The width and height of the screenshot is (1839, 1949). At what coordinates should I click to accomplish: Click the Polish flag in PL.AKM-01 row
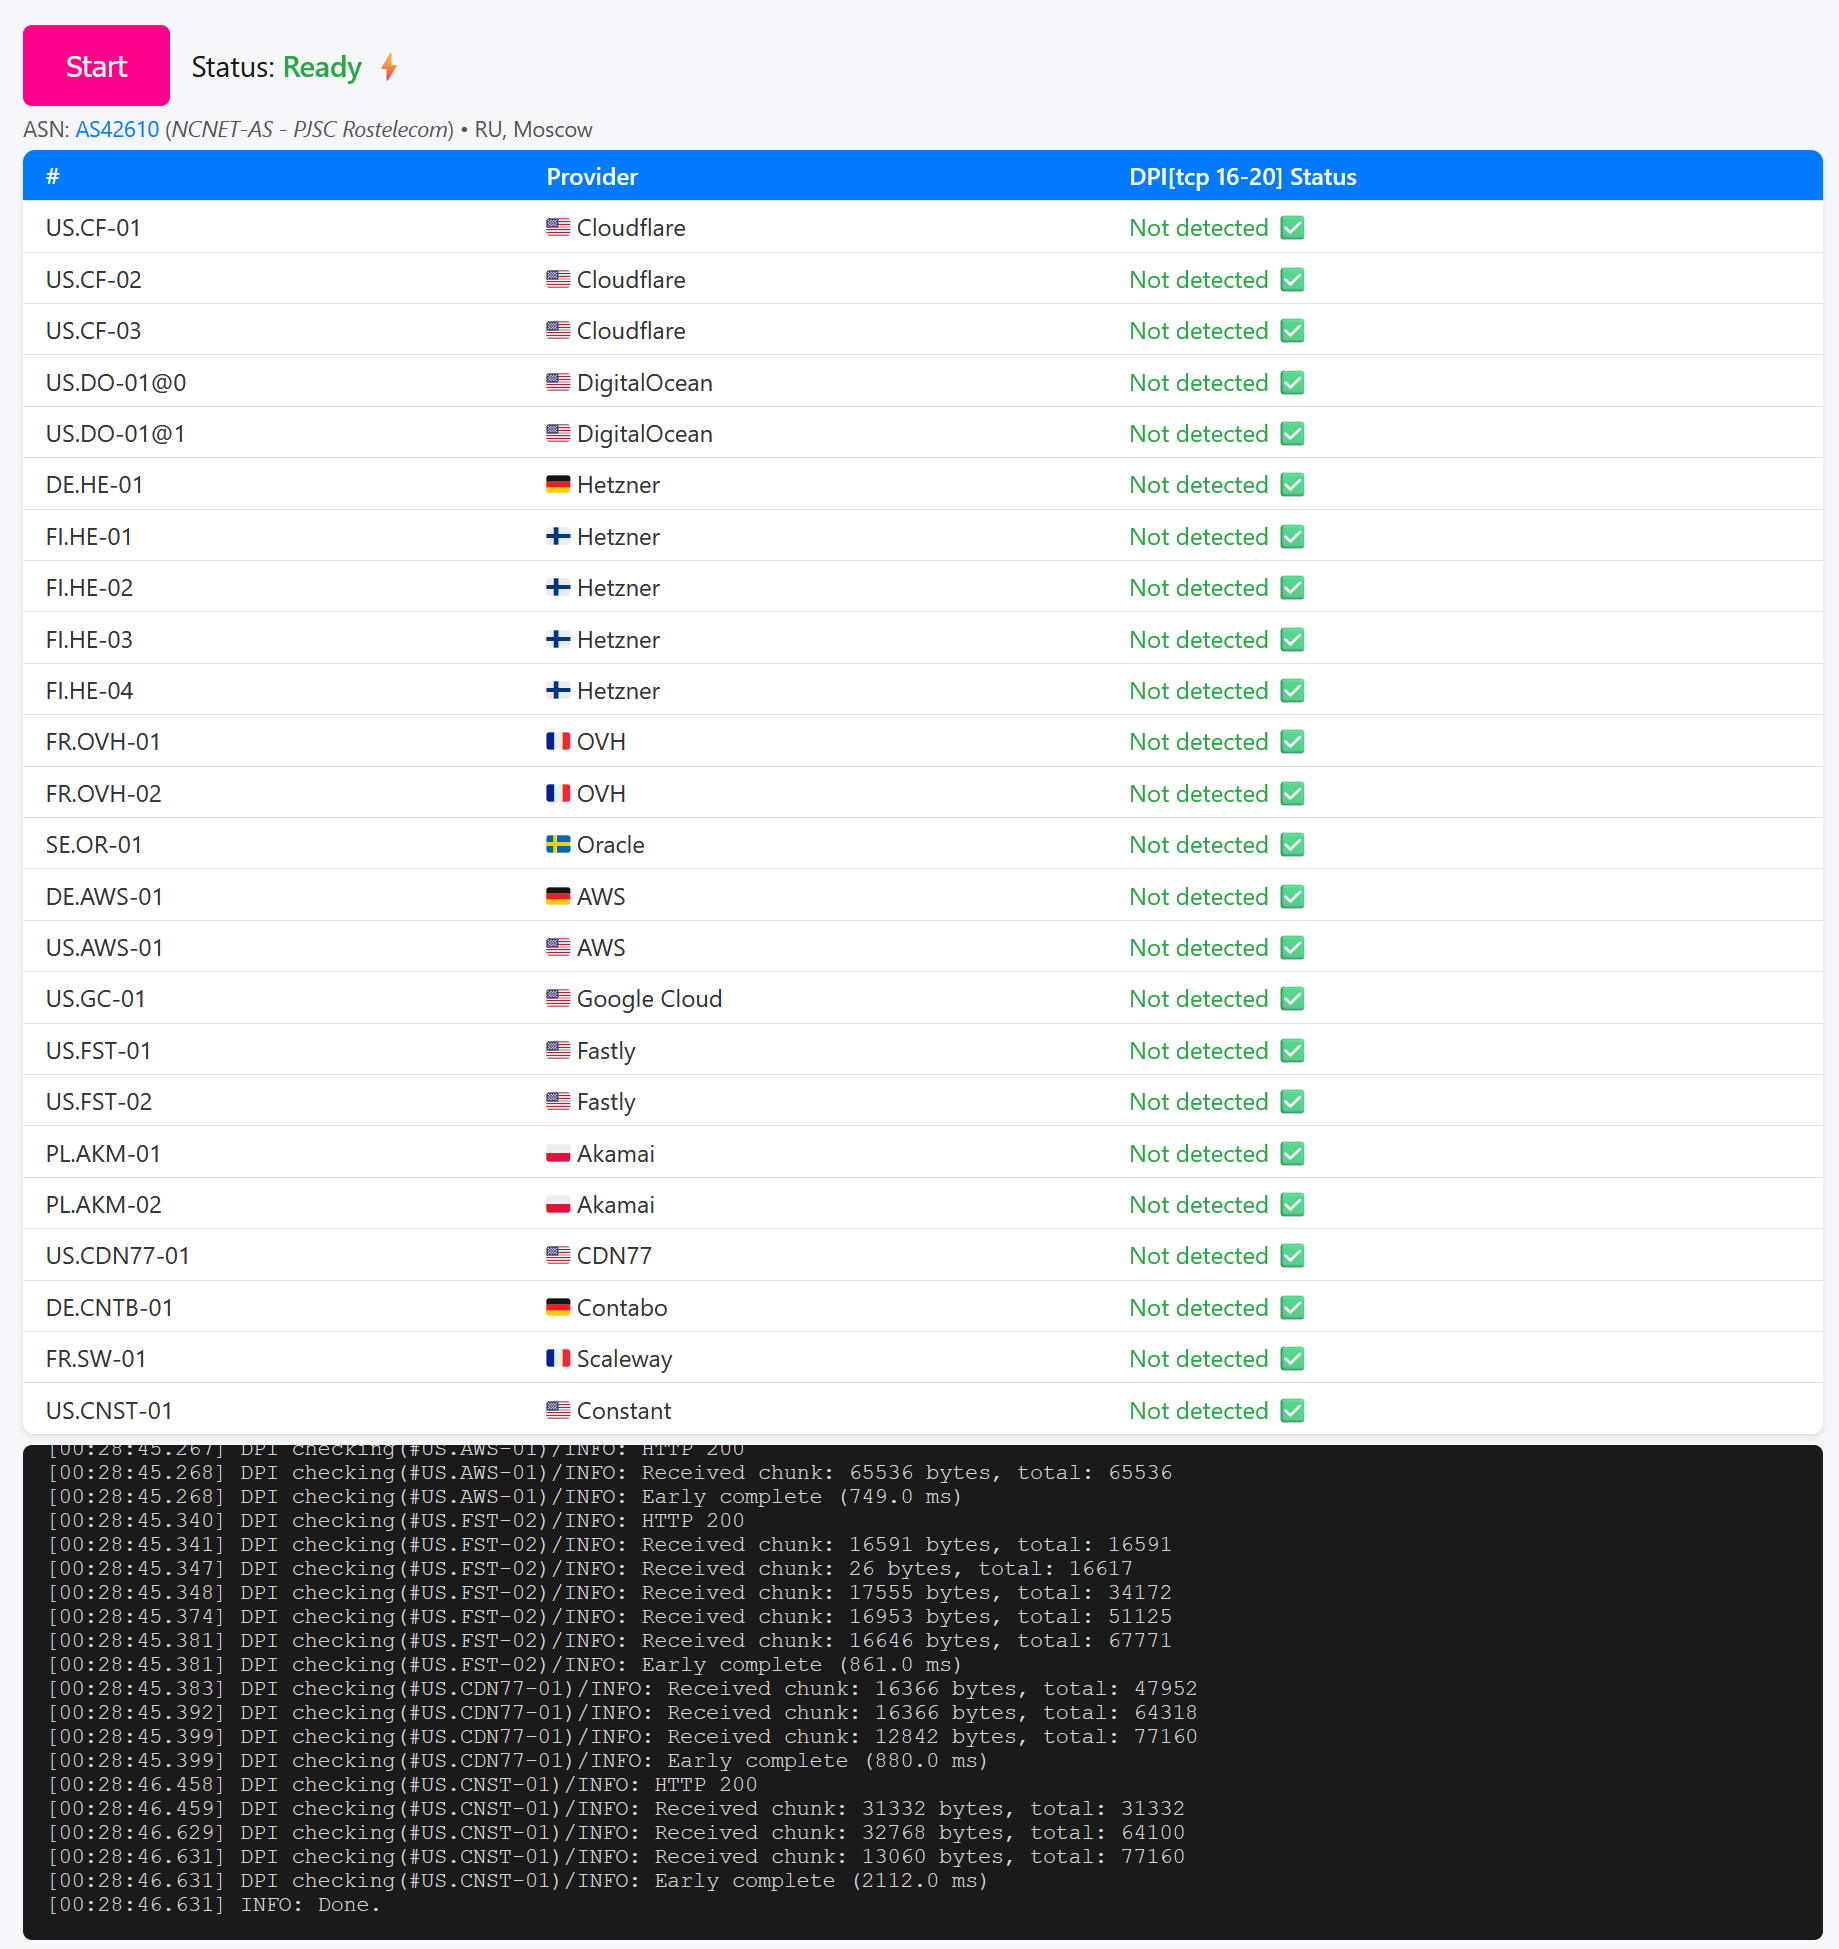[558, 1153]
